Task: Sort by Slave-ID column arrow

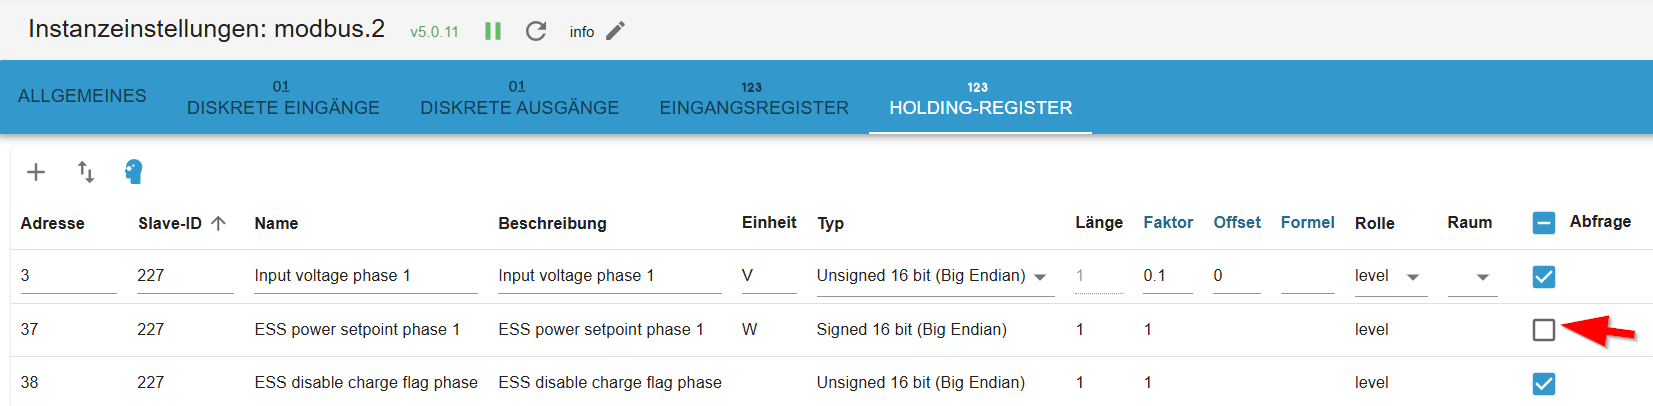Action: point(219,223)
